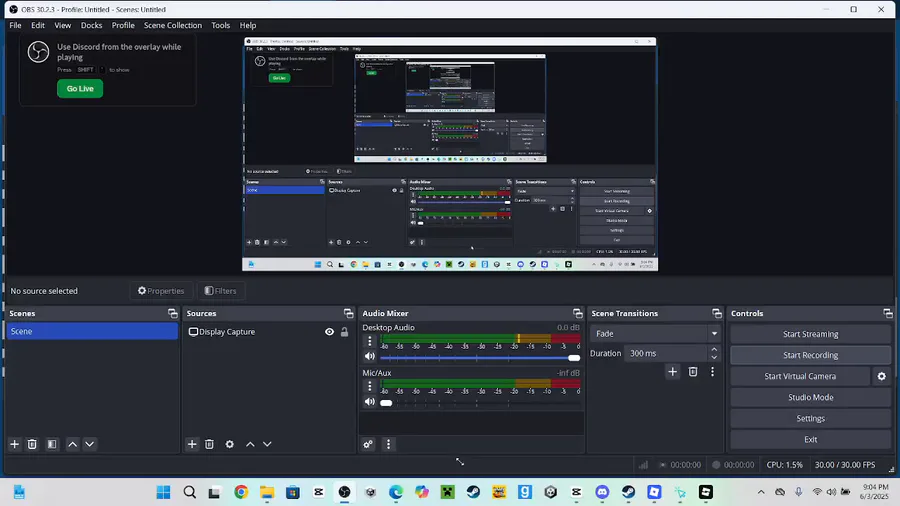Open the View menu

(x=63, y=25)
